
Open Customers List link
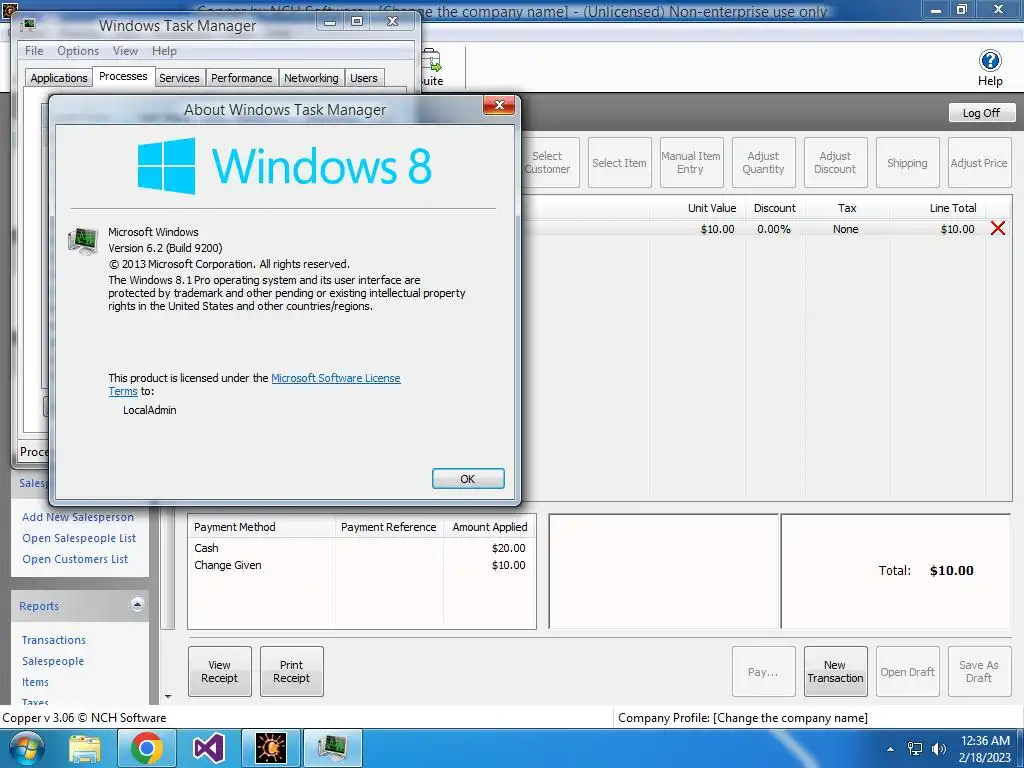[75, 559]
